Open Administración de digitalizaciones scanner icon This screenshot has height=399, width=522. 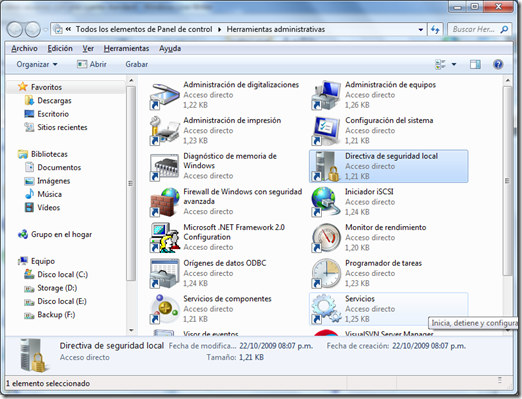(165, 96)
